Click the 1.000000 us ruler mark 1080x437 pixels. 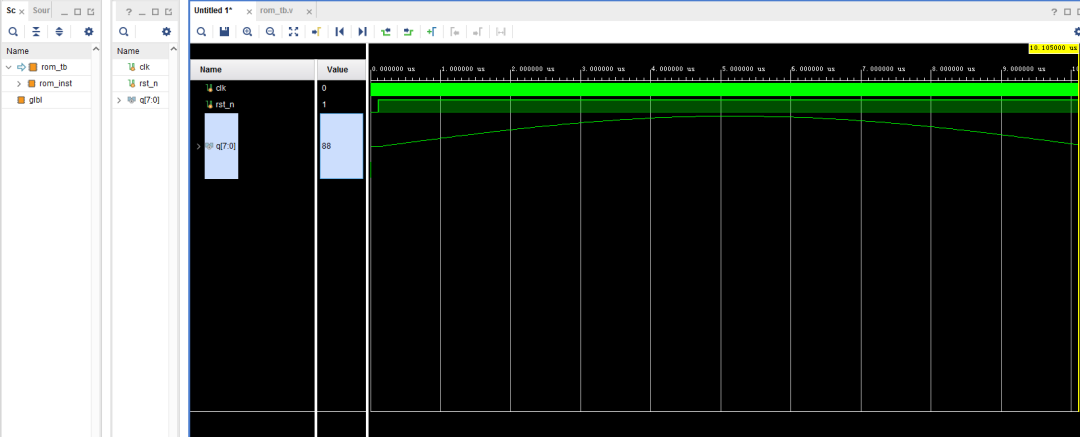(x=463, y=69)
